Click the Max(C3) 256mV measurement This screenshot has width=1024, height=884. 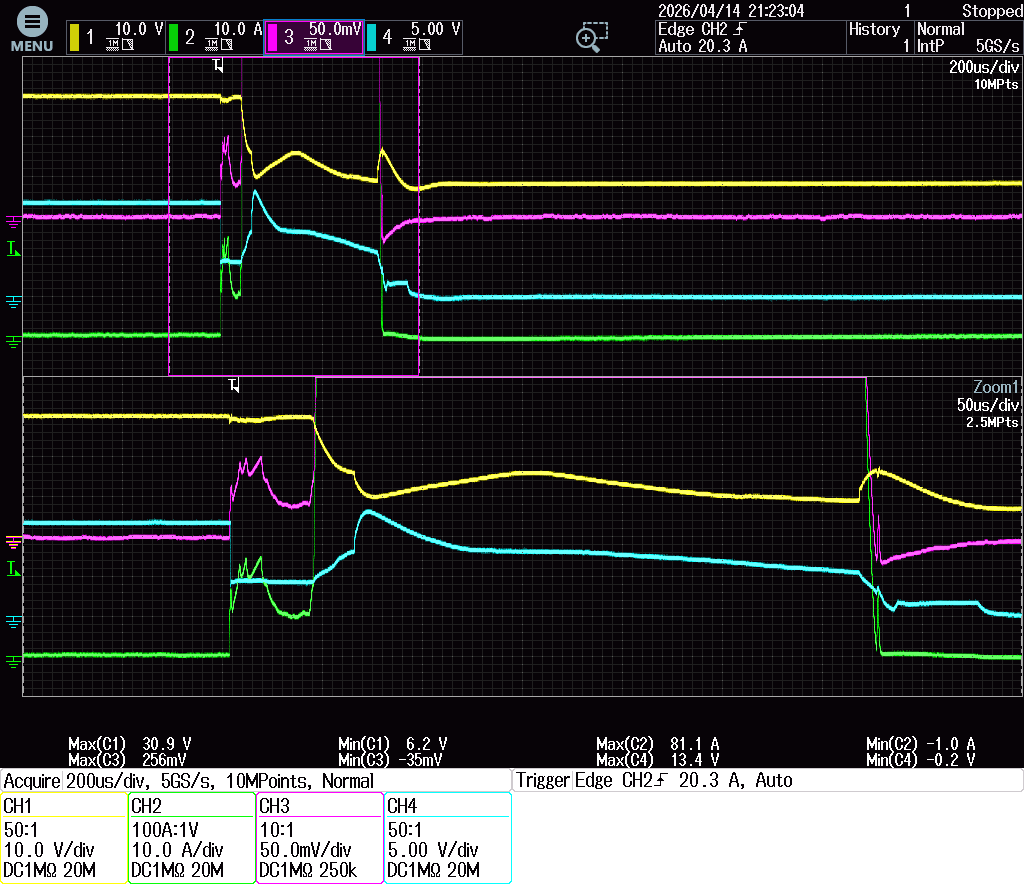pyautogui.click(x=127, y=760)
